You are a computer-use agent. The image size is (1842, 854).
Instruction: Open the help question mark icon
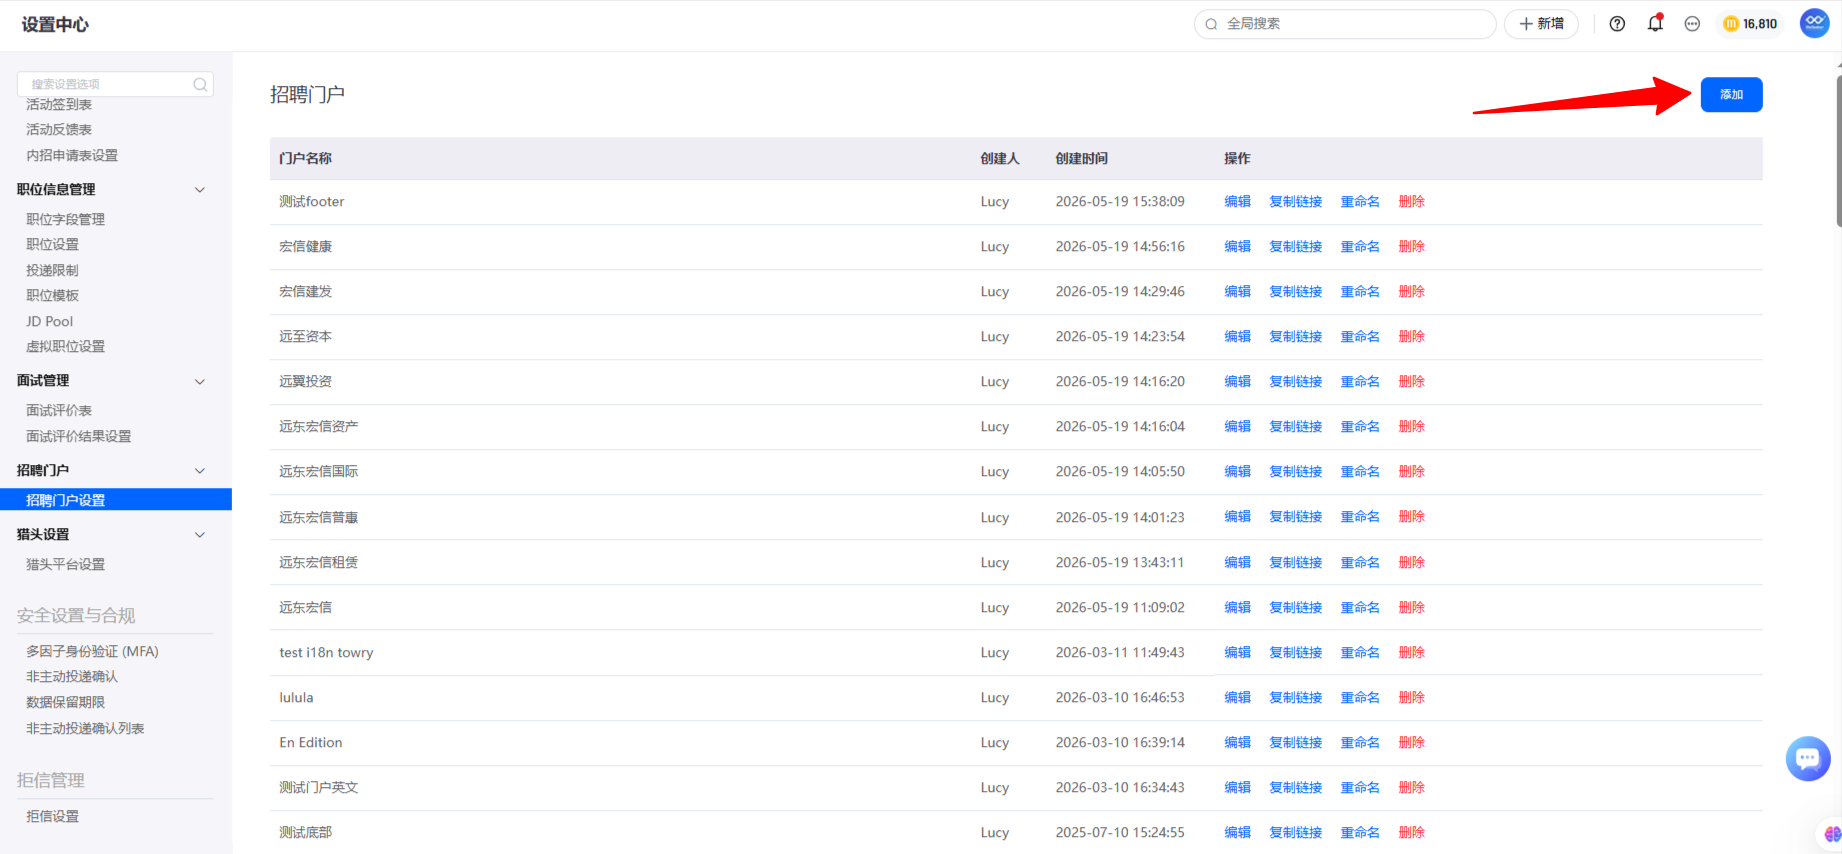click(x=1617, y=24)
